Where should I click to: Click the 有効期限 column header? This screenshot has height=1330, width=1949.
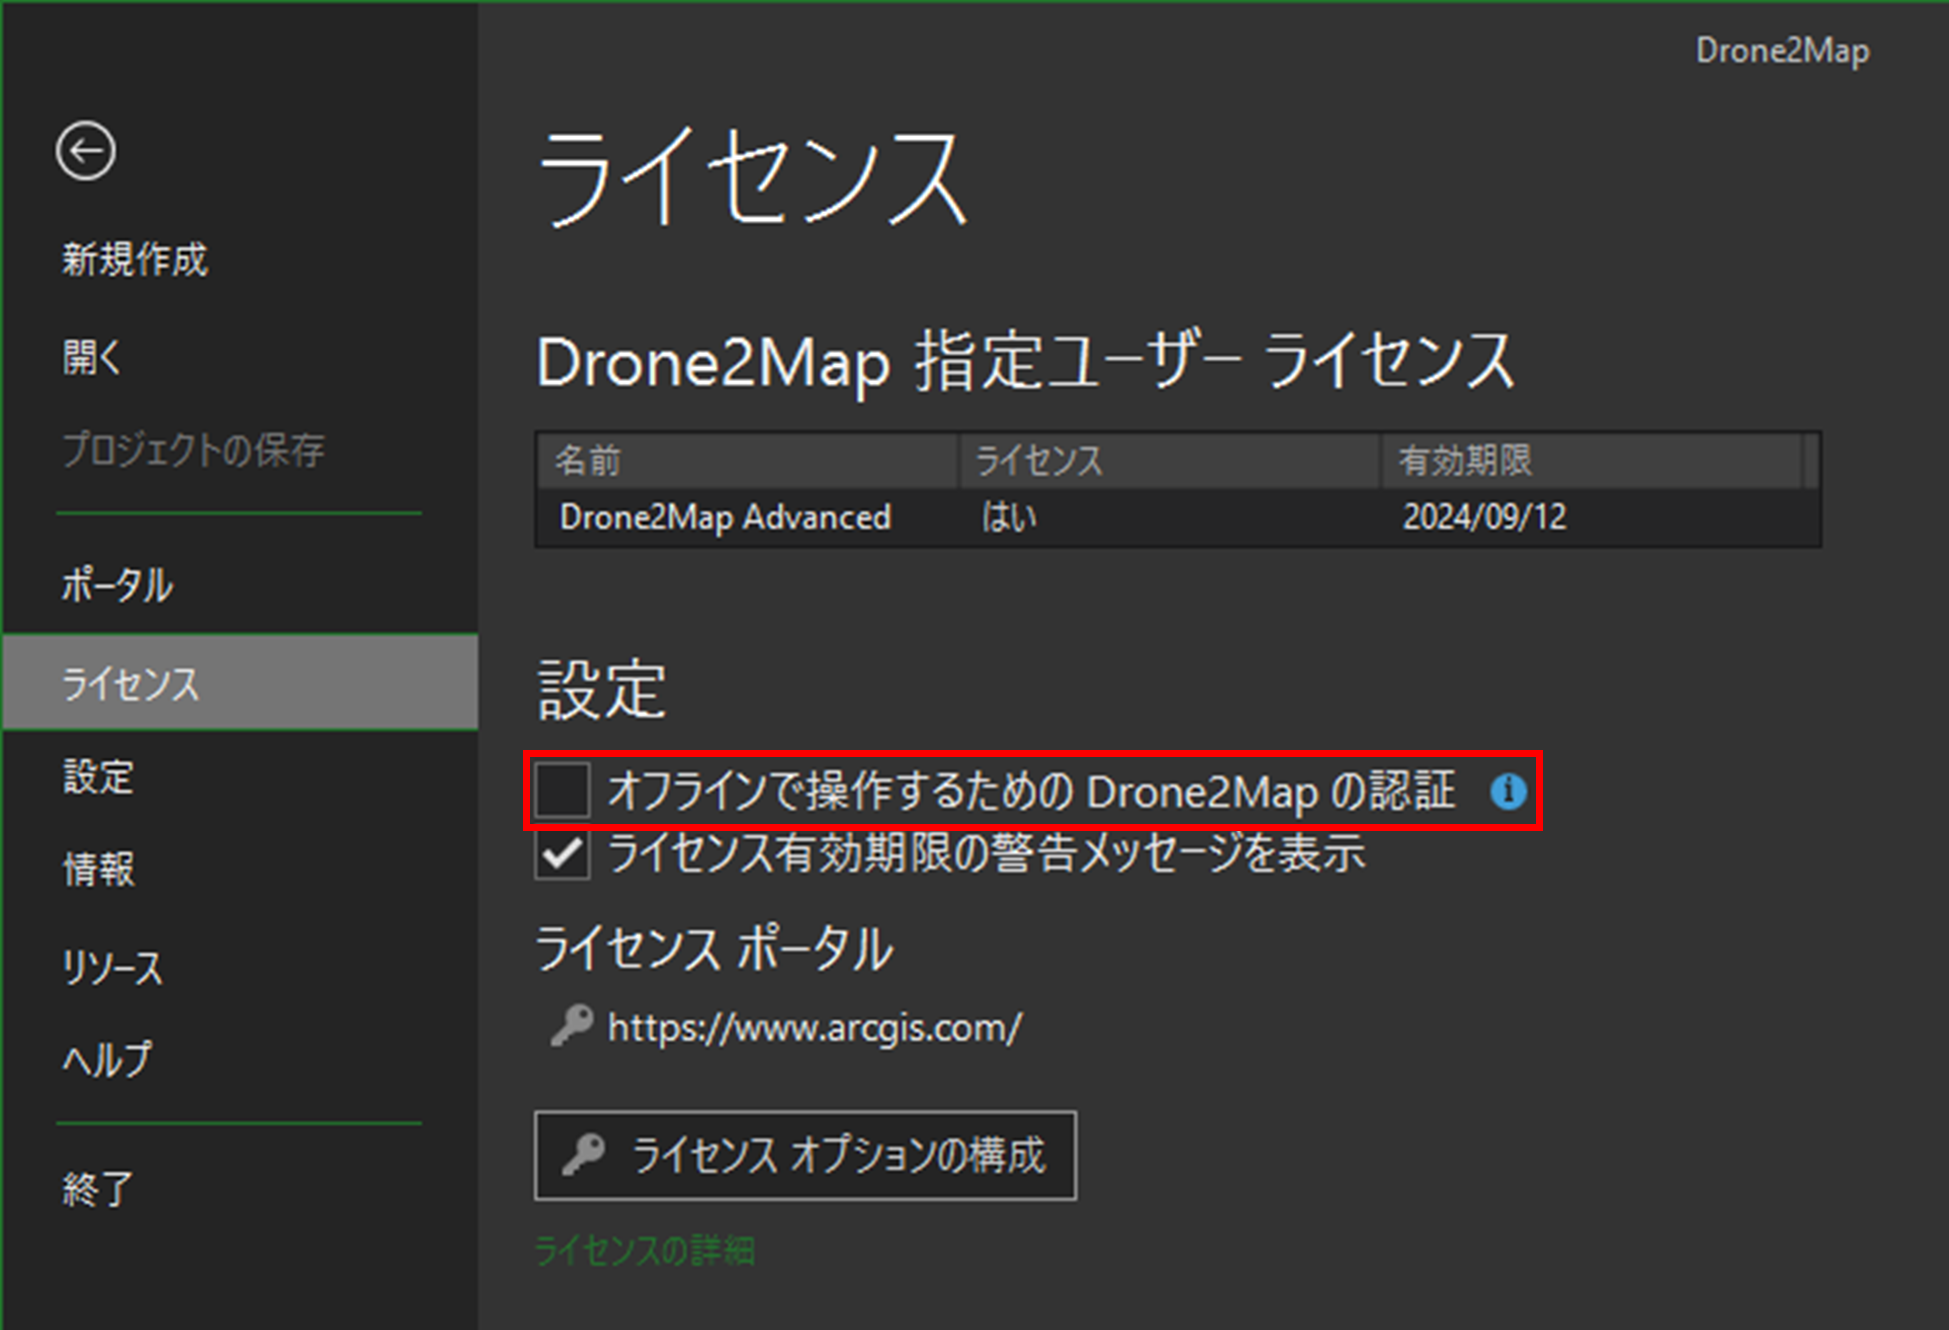pos(1592,461)
